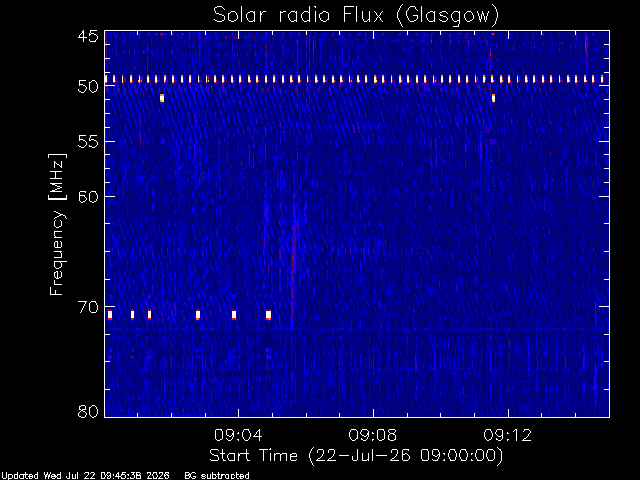Click the Start Time axis title
The width and height of the screenshot is (640, 480).
click(x=356, y=456)
